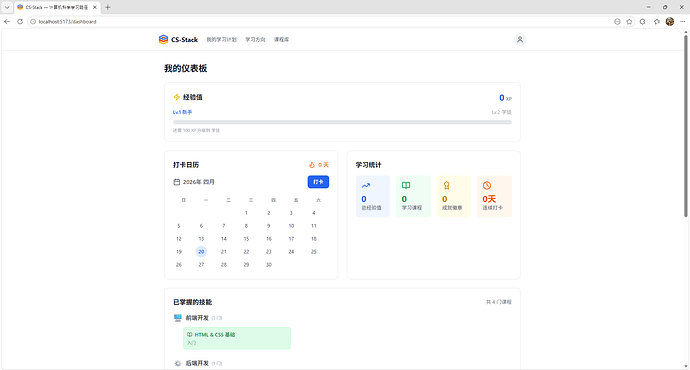This screenshot has width=690, height=370.
Task: Close the CS-Stack browser tab
Action: [x=95, y=7]
